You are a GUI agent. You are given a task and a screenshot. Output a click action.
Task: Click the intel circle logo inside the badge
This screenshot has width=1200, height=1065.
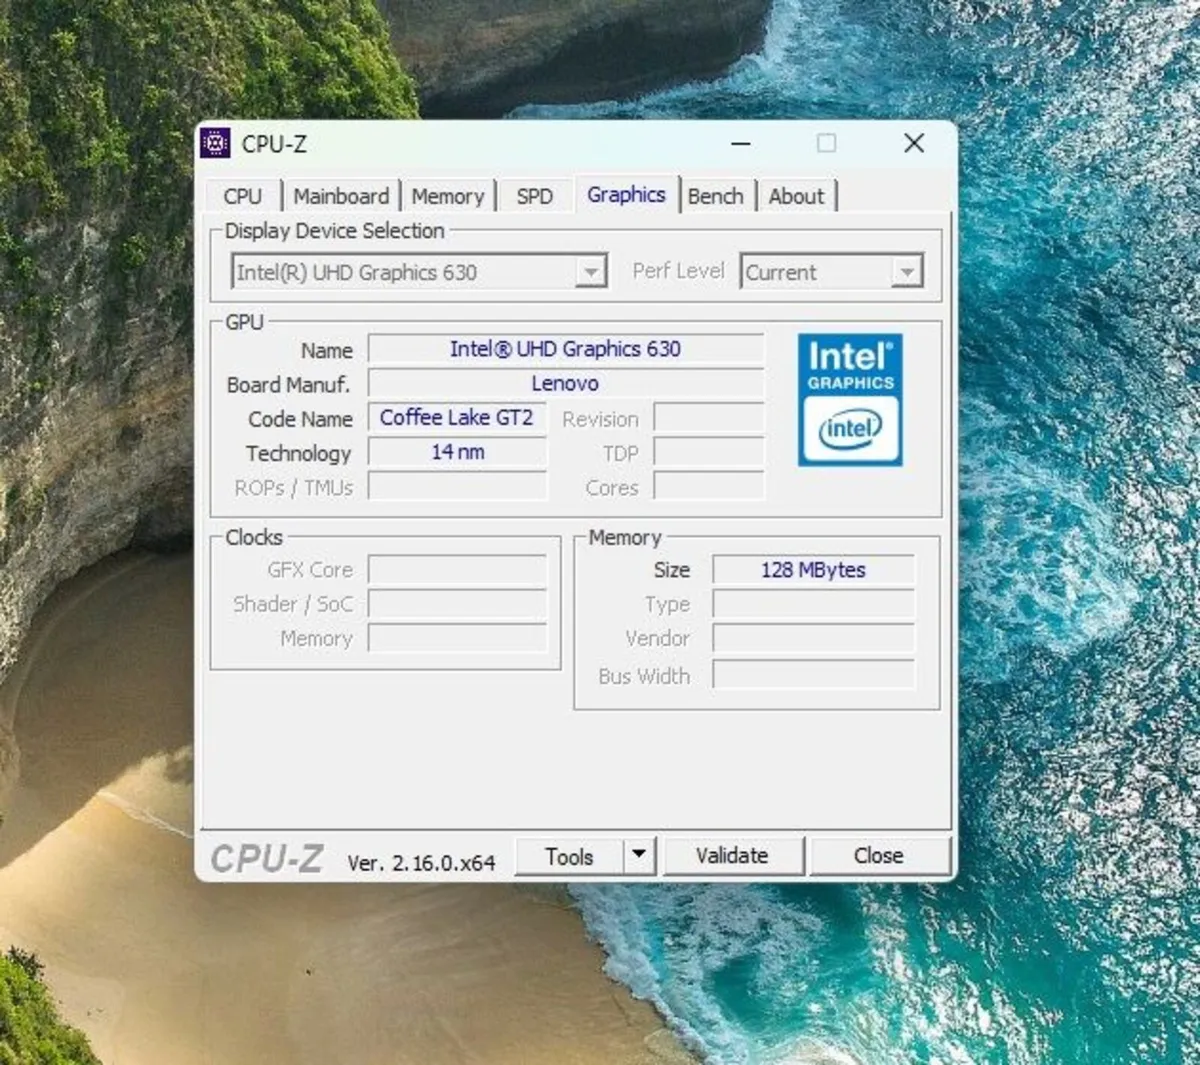pyautogui.click(x=849, y=430)
